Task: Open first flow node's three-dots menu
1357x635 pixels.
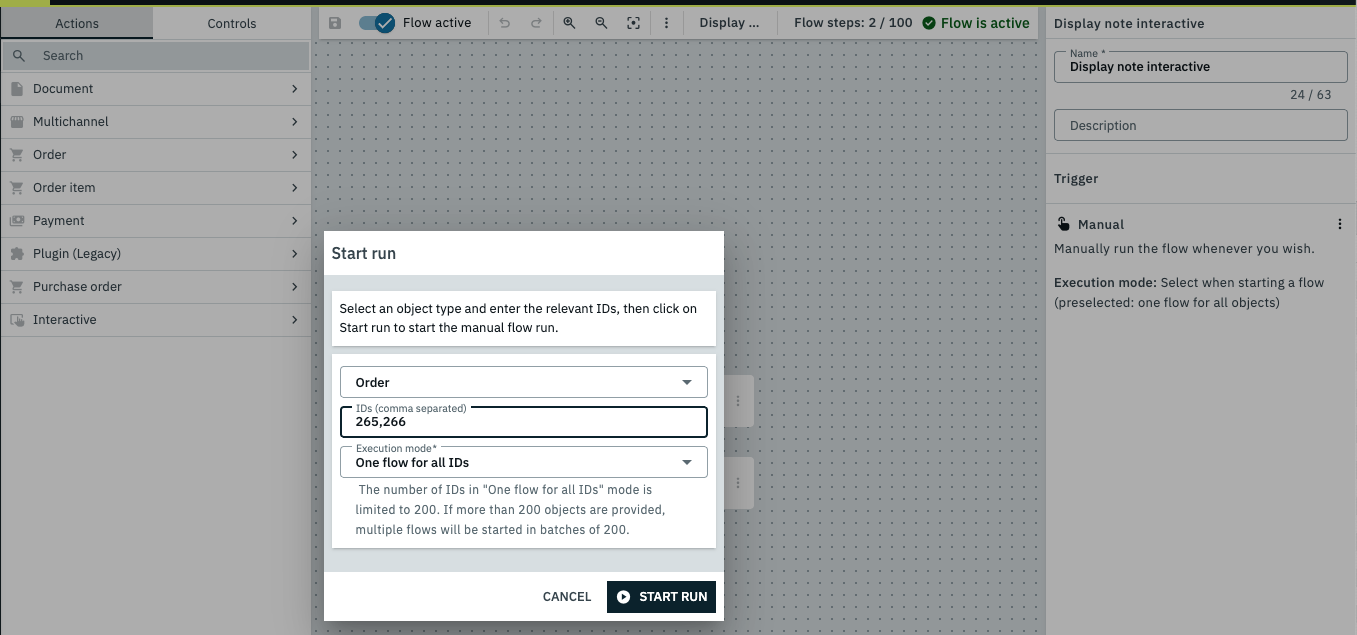Action: [x=738, y=401]
